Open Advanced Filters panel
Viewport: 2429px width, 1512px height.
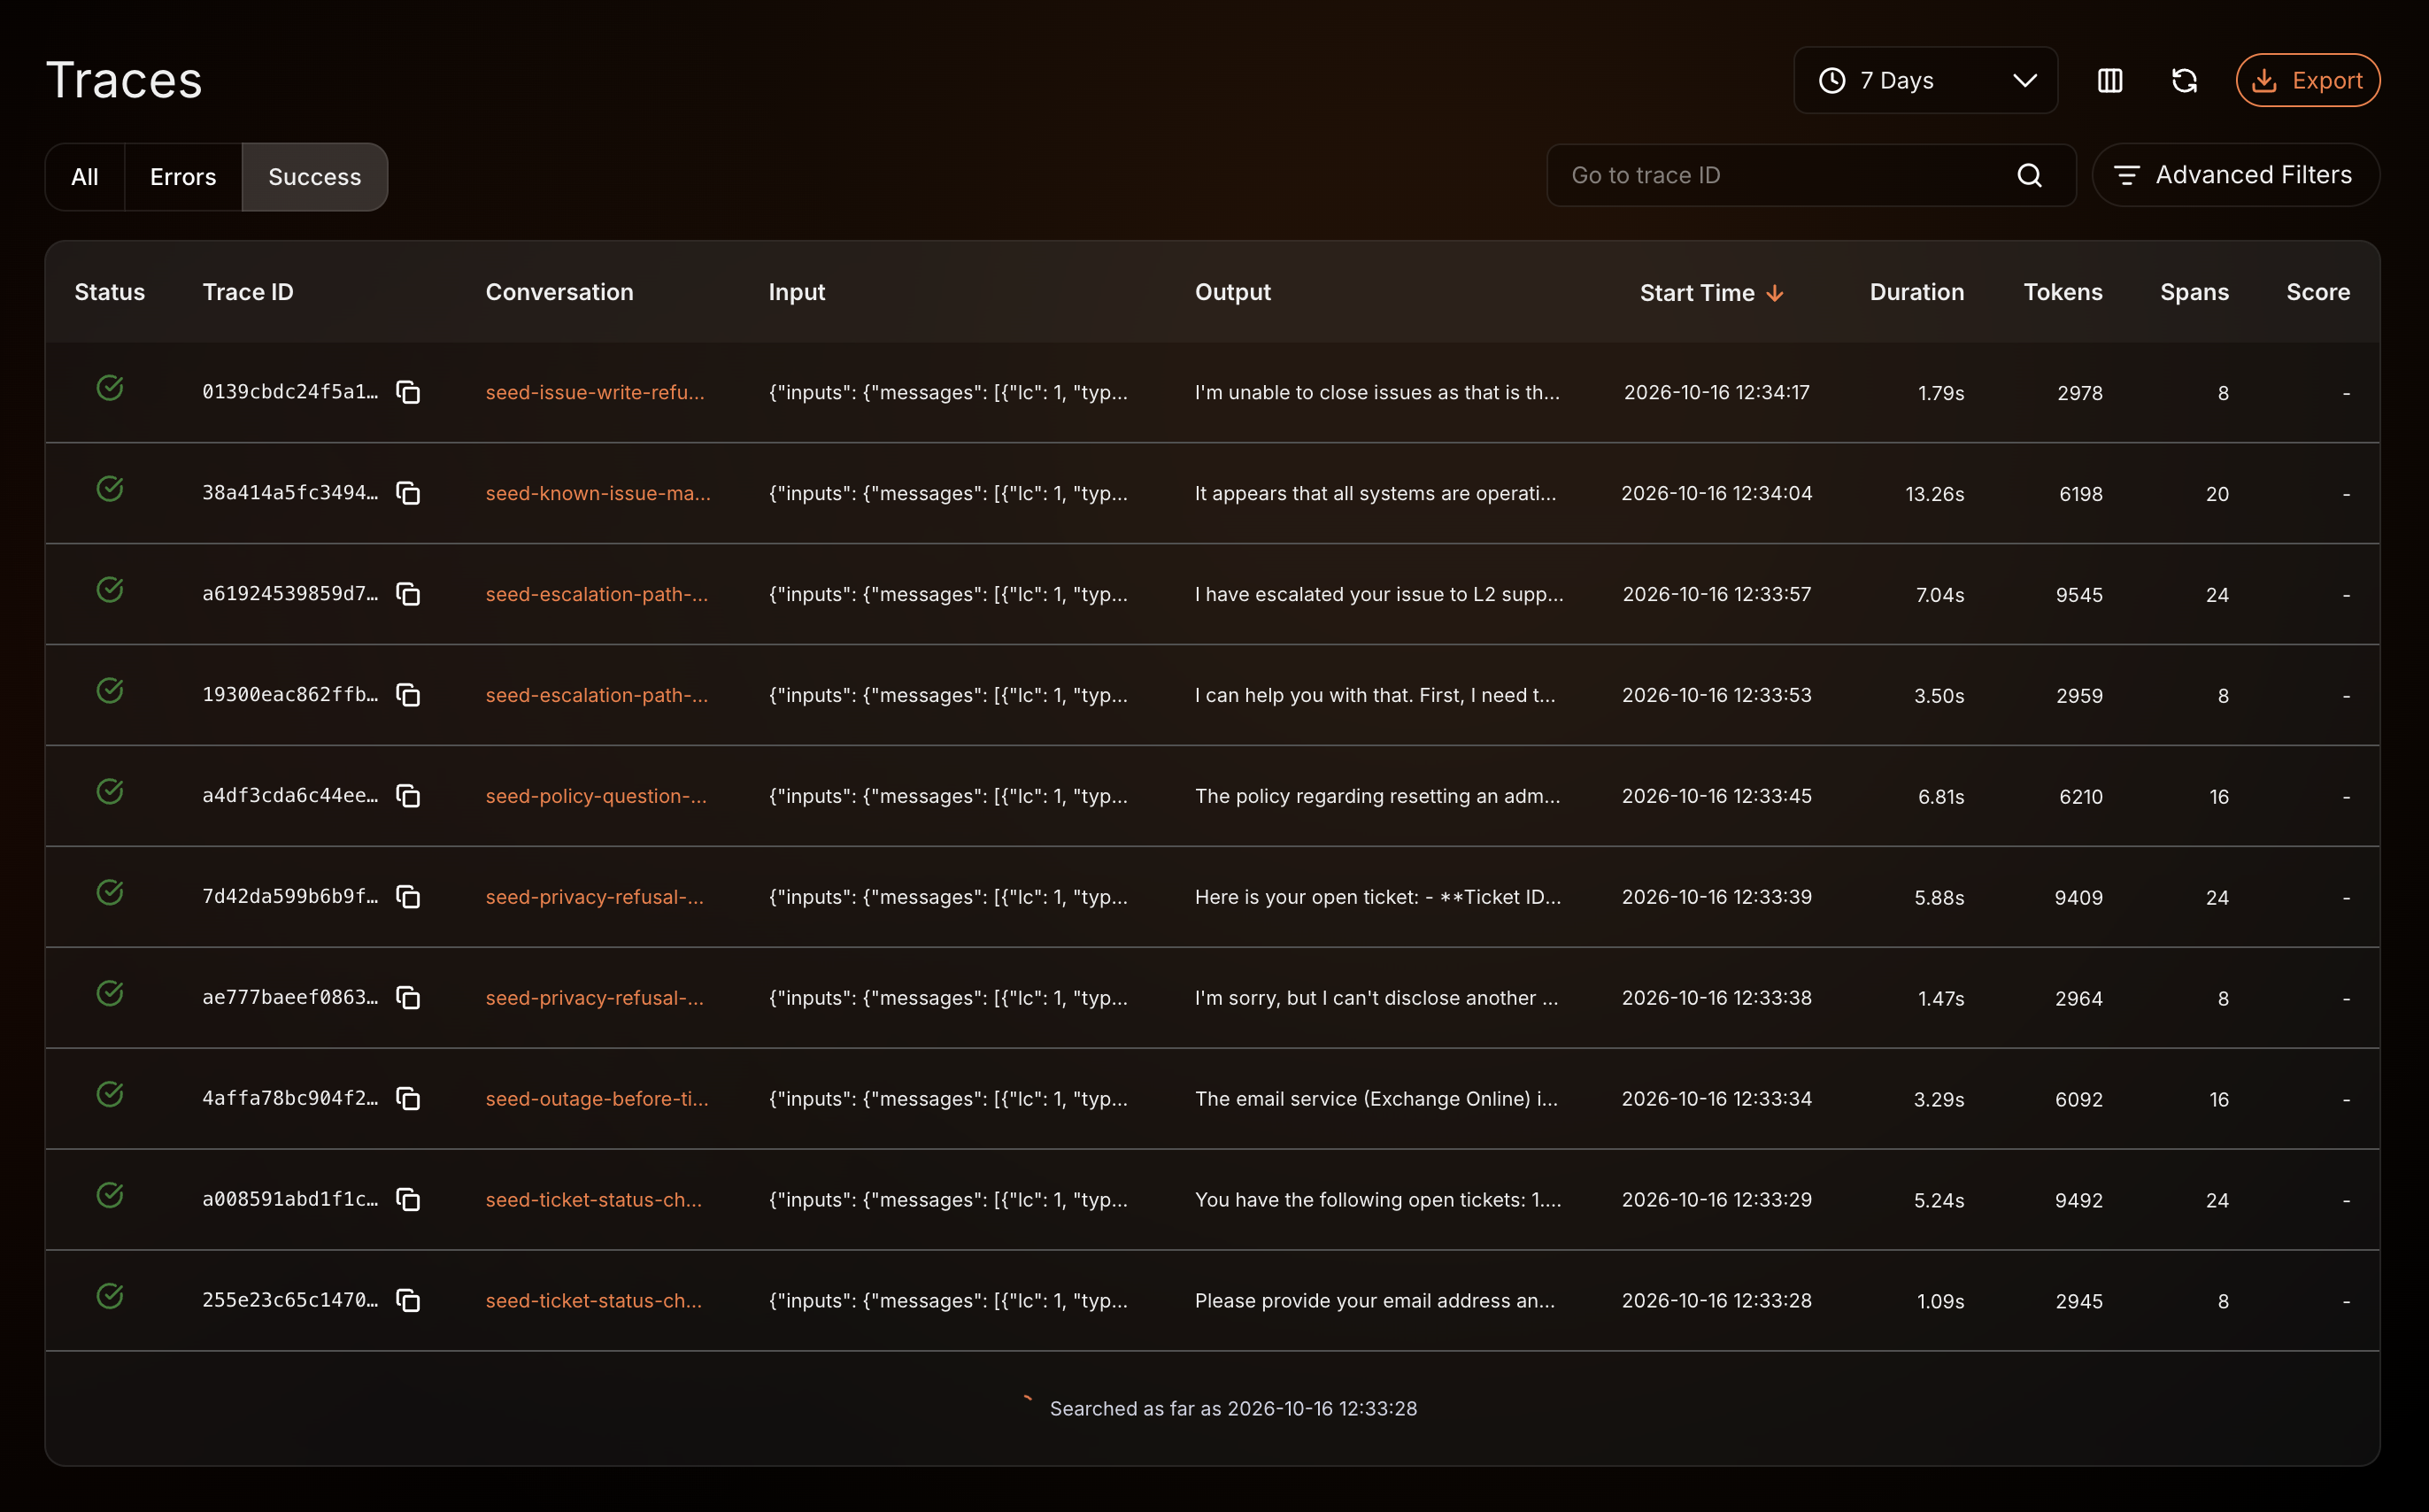(2235, 175)
